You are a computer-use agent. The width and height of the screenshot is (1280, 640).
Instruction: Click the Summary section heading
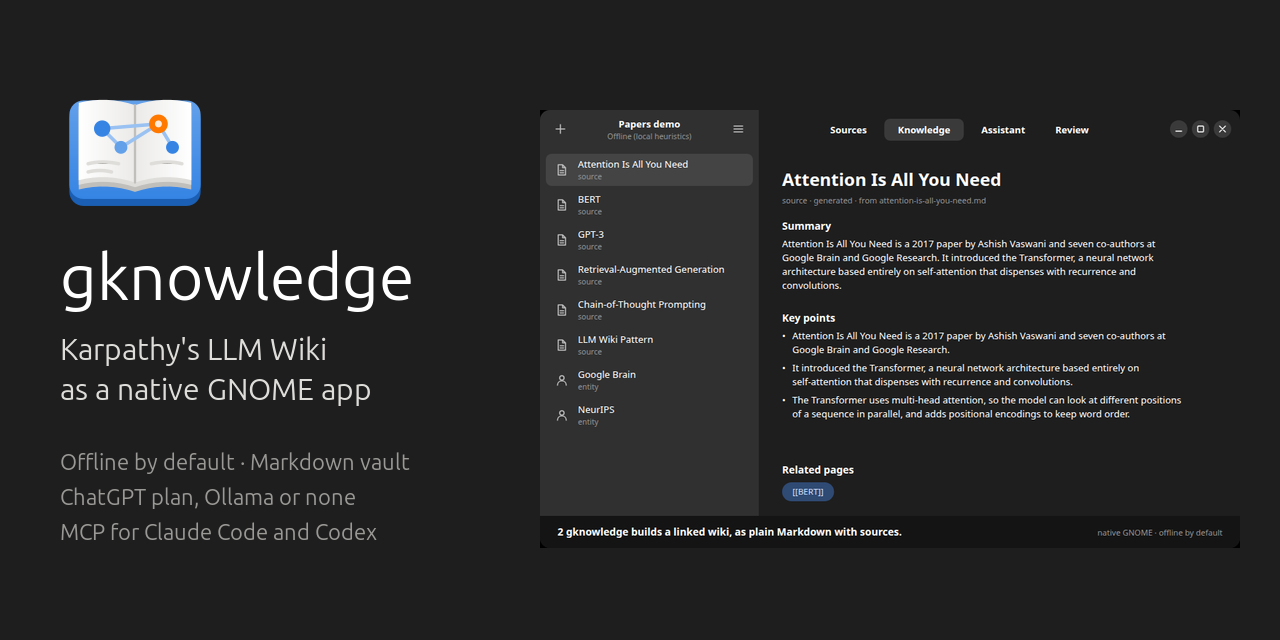(806, 226)
